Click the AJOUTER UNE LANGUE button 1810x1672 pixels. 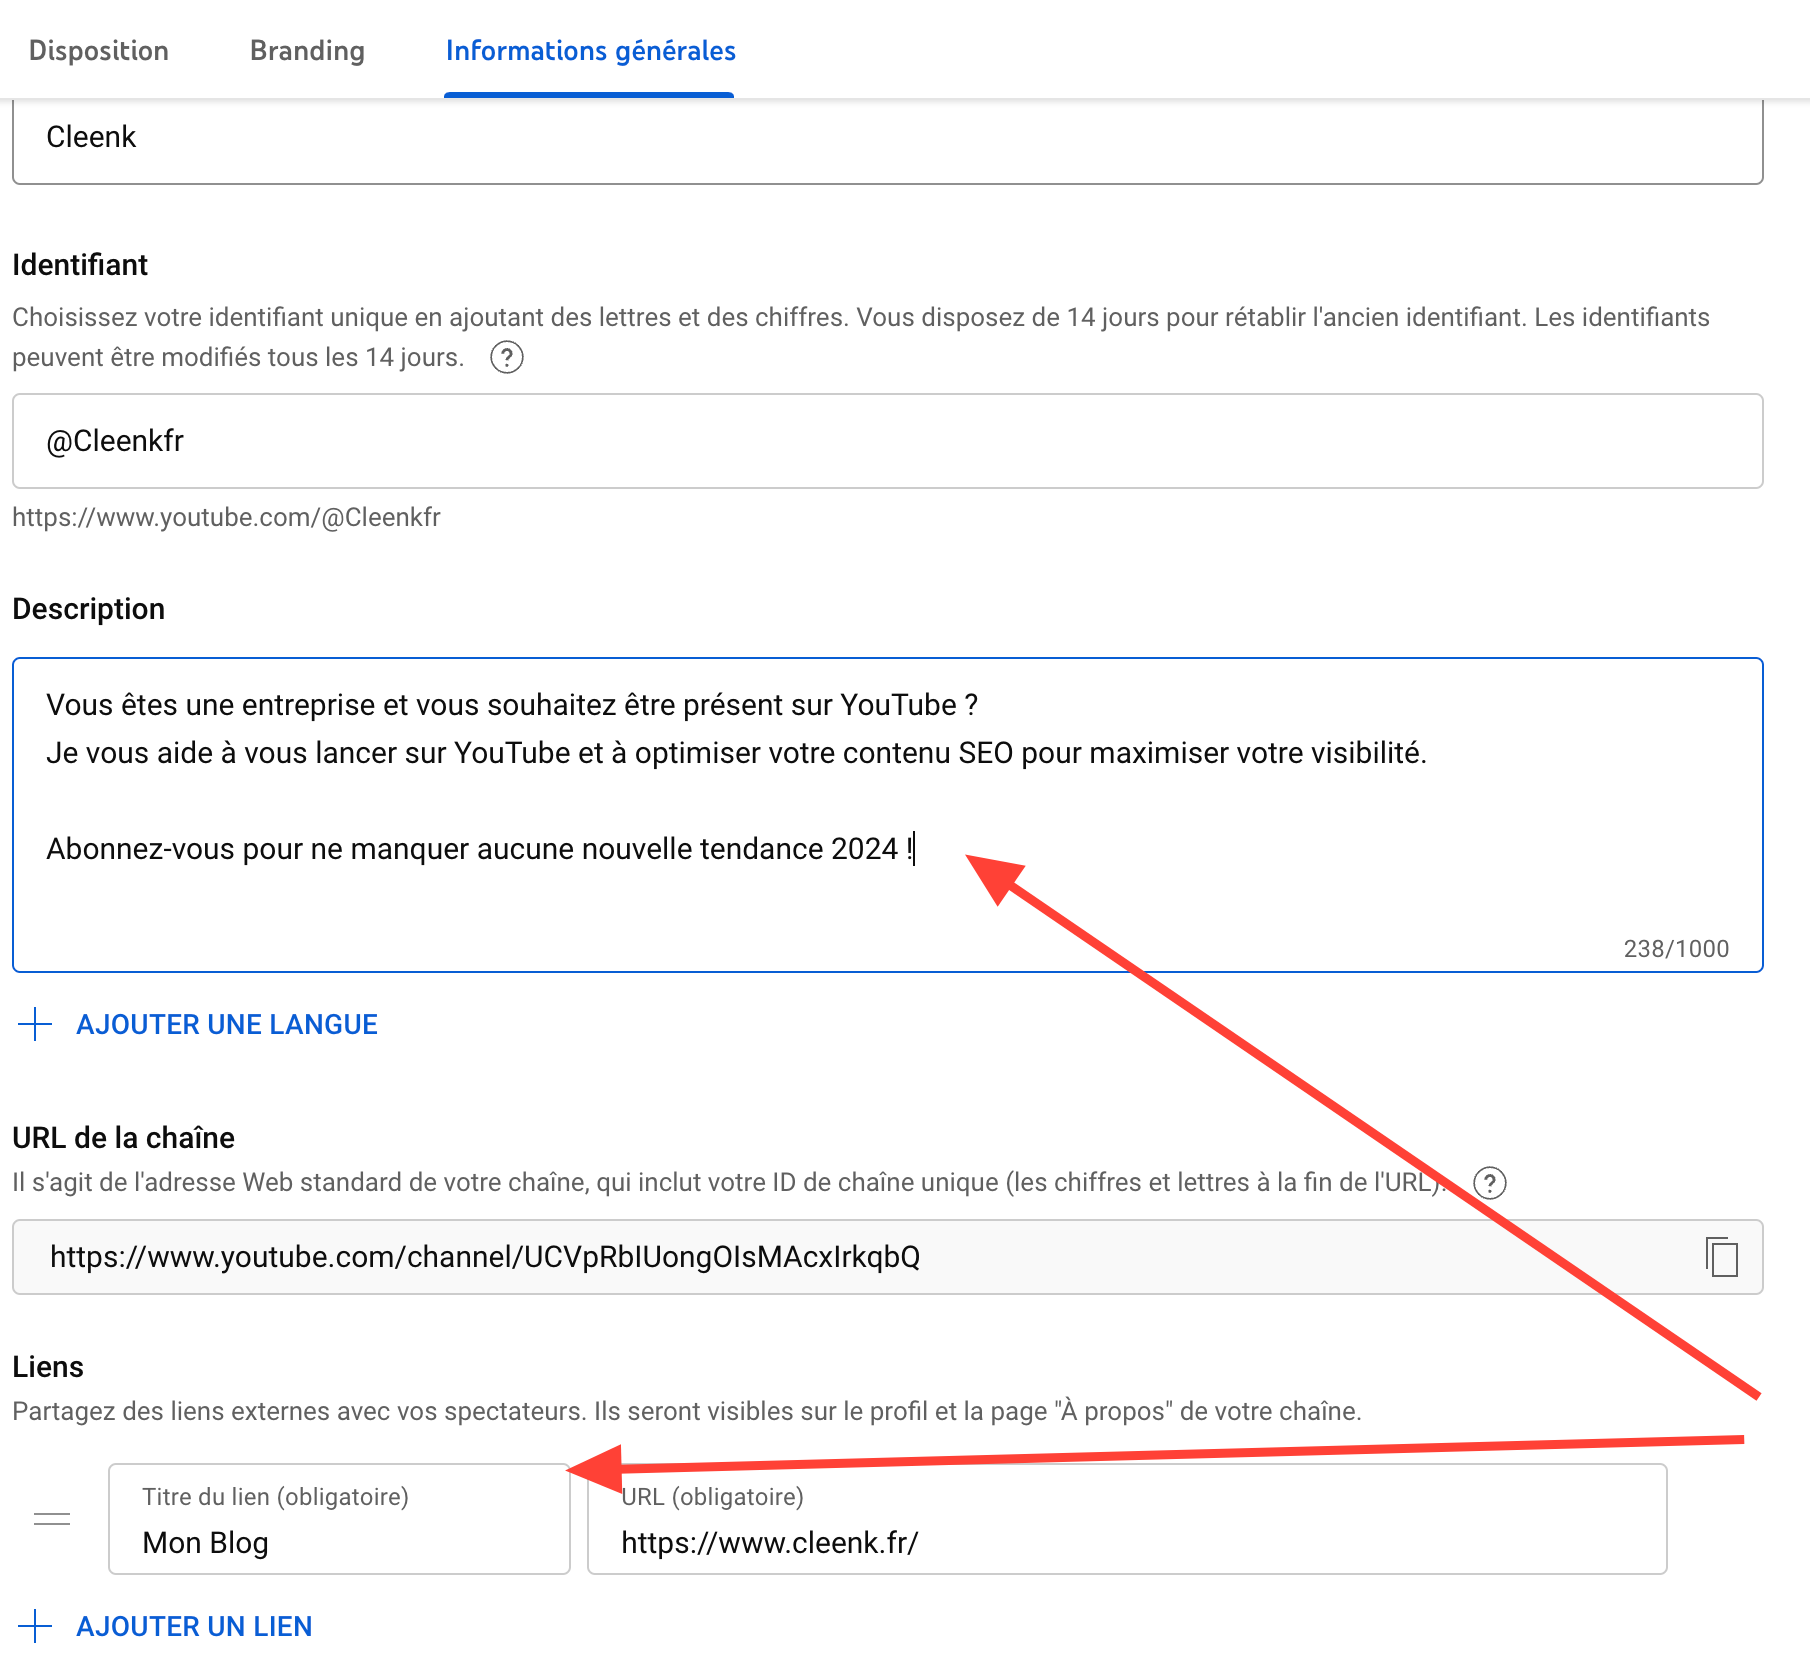(227, 1024)
